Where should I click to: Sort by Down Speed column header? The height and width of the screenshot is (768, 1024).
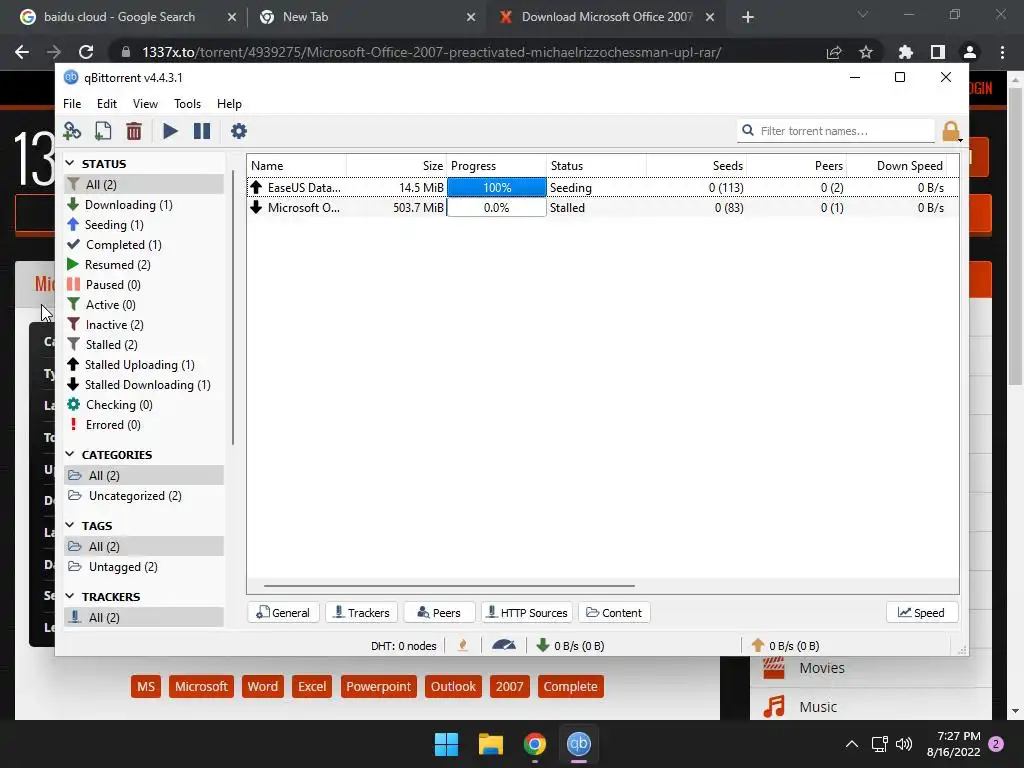pos(896,166)
